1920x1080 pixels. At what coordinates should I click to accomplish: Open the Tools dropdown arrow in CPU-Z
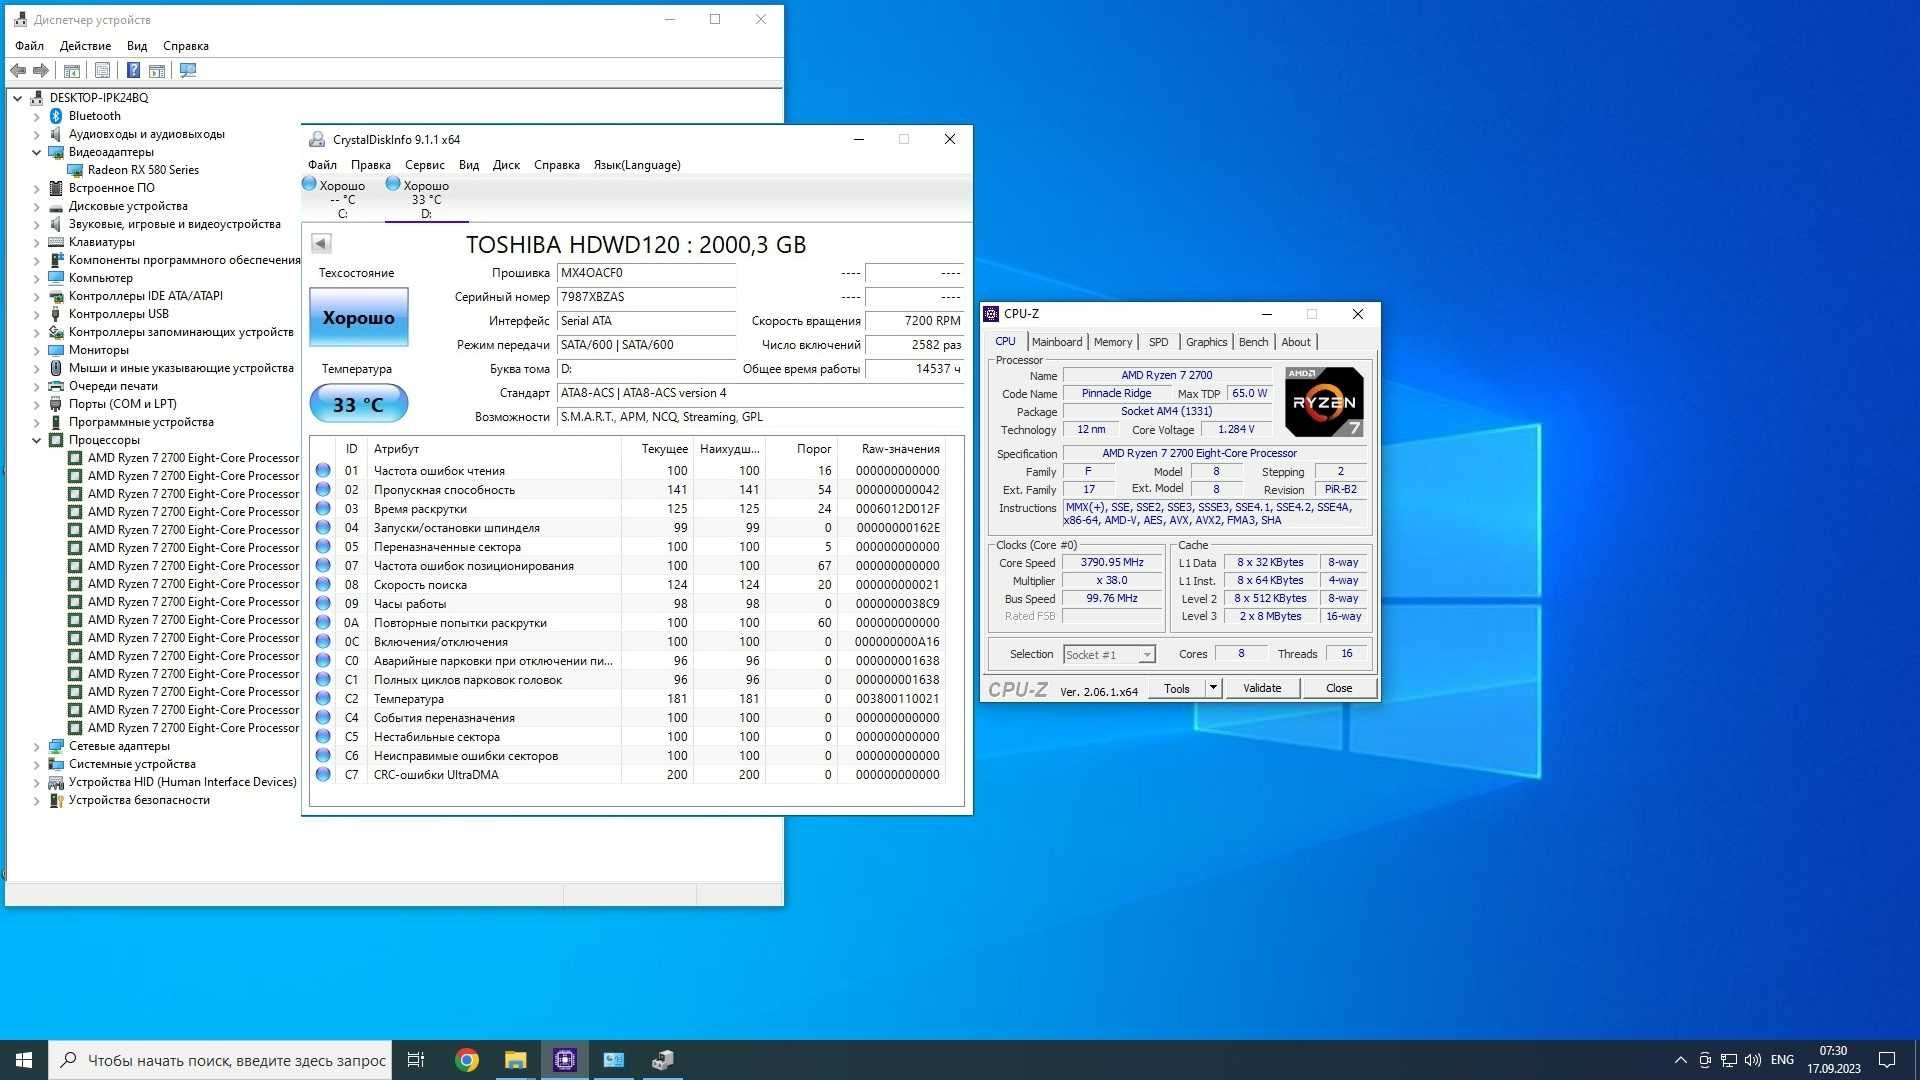click(1213, 688)
